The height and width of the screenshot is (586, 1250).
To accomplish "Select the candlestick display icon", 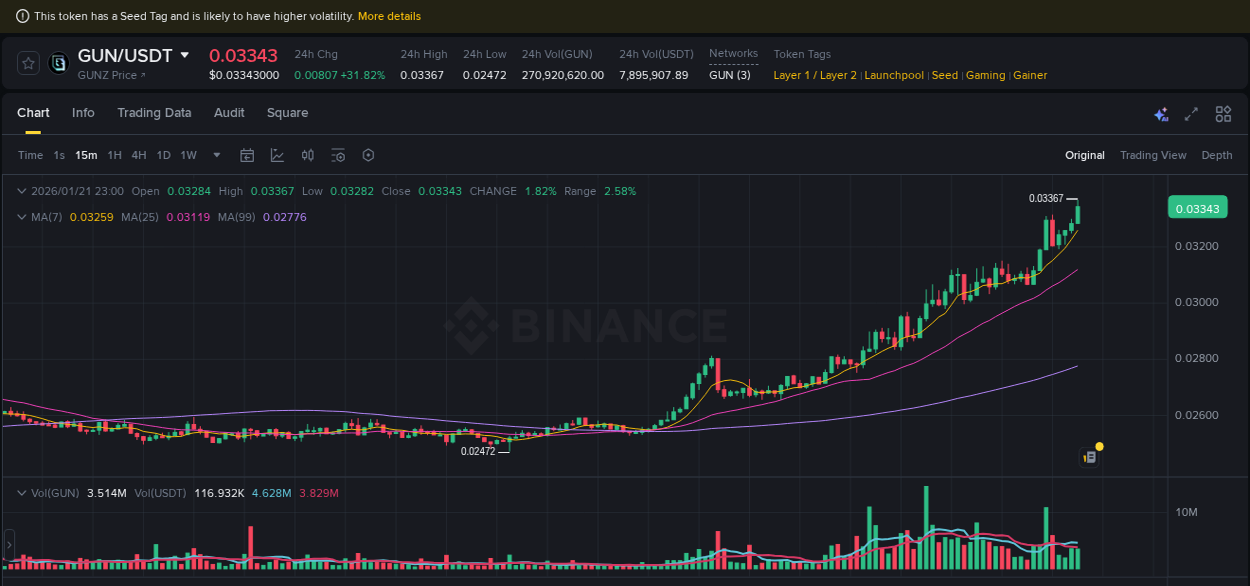I will pyautogui.click(x=307, y=155).
